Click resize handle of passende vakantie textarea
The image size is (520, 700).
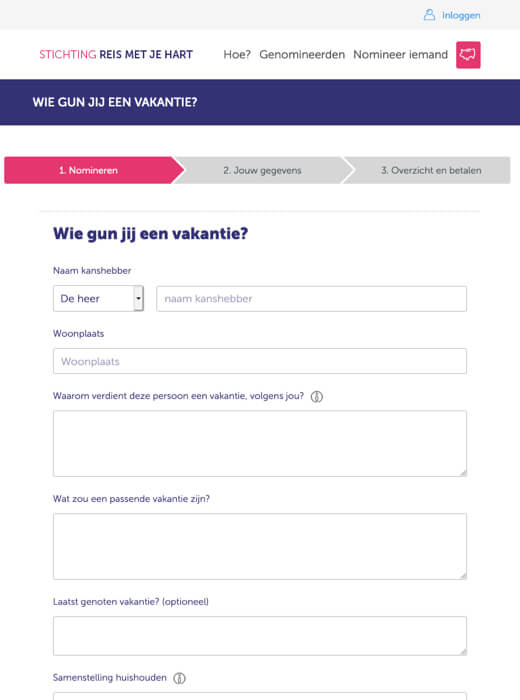[463, 576]
